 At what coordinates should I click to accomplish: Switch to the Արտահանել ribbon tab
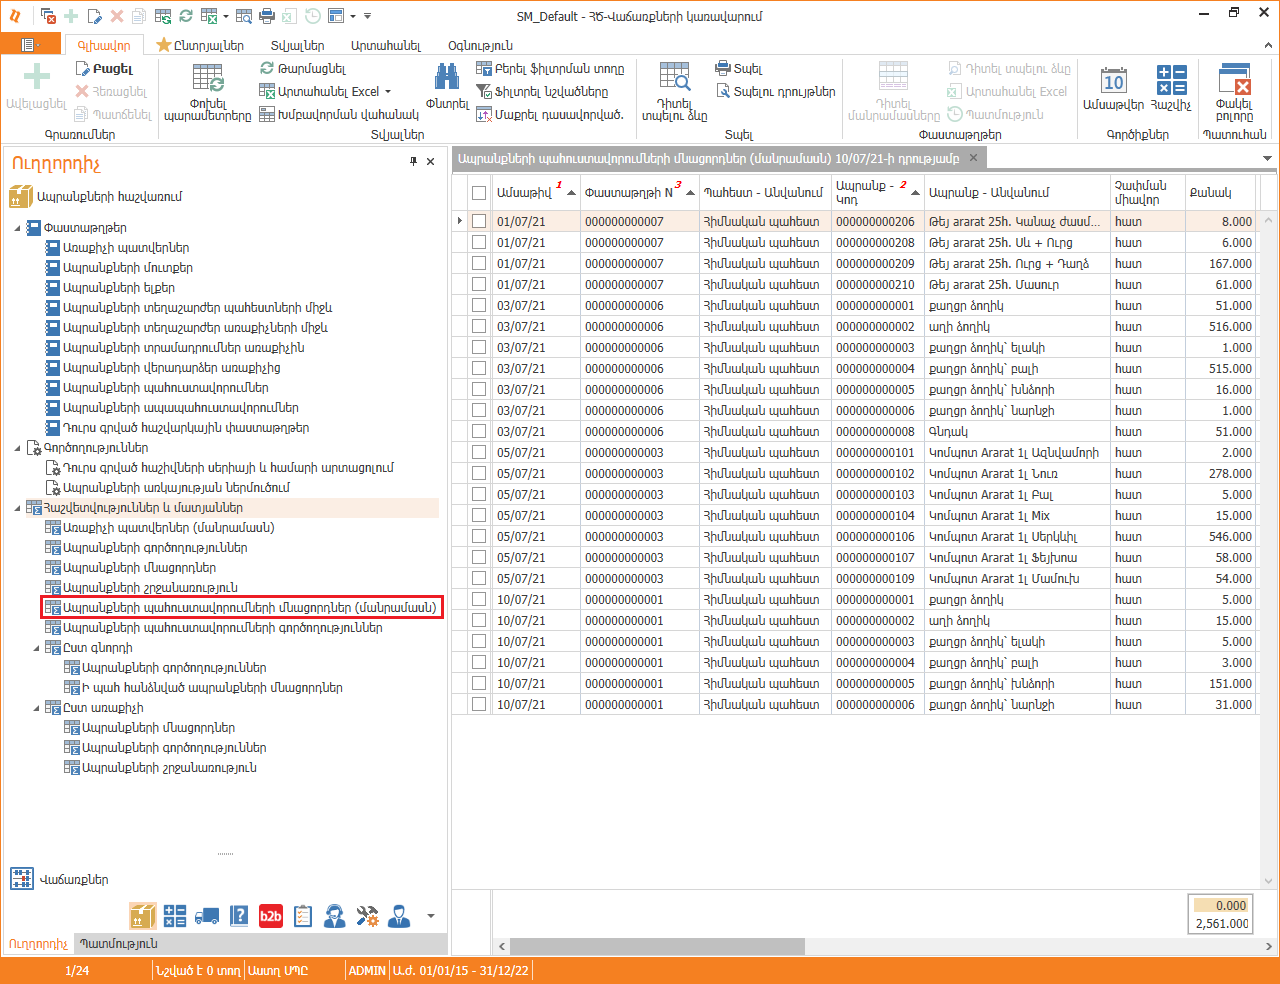click(x=386, y=45)
